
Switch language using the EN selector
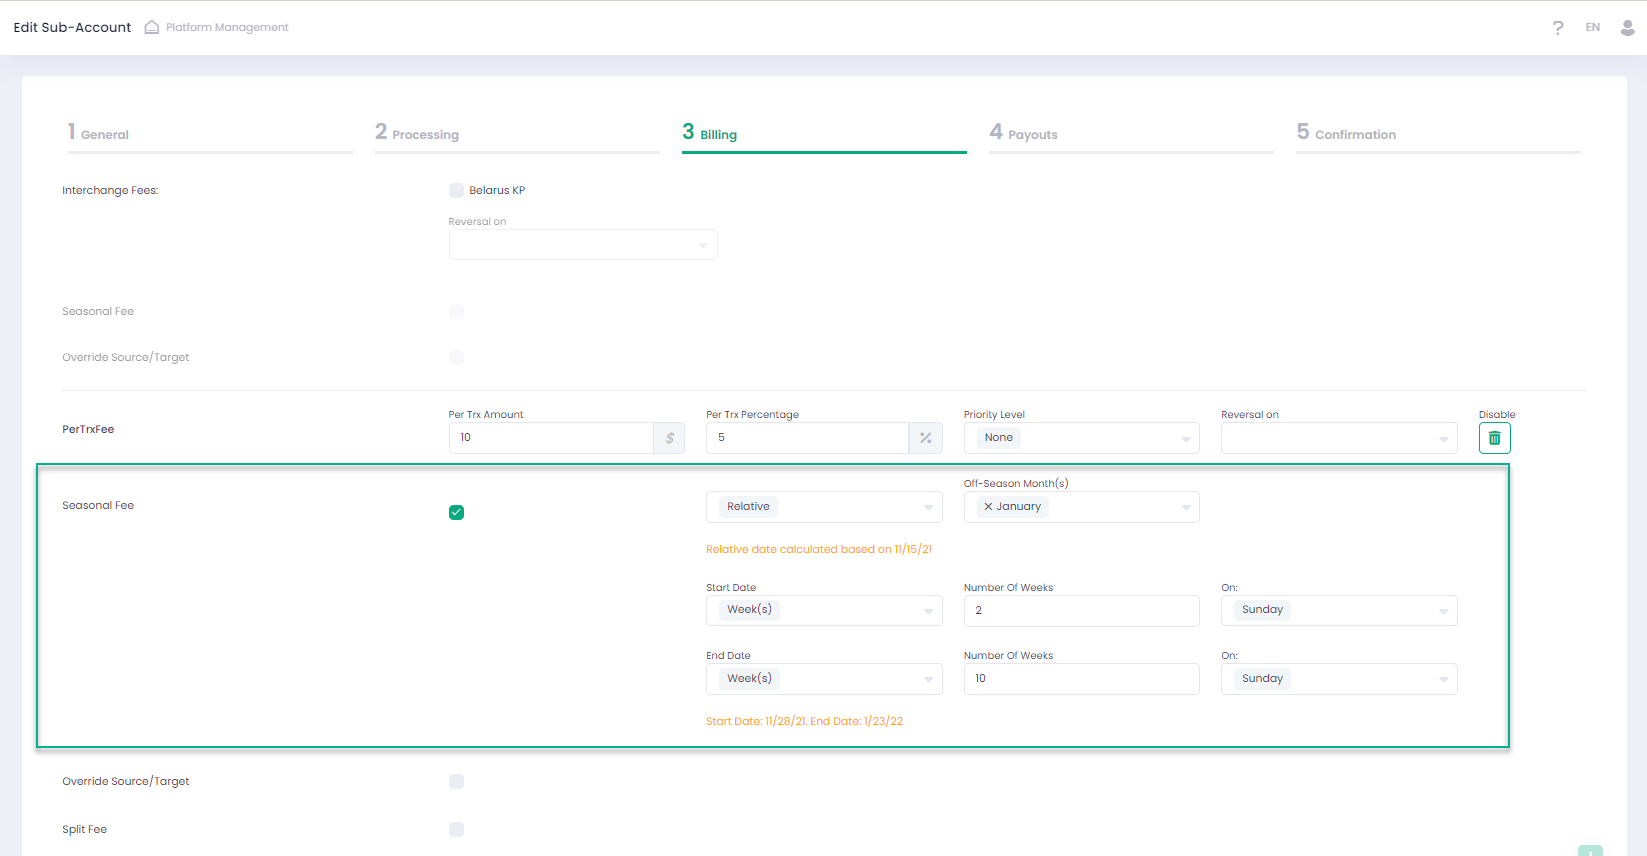click(1592, 28)
